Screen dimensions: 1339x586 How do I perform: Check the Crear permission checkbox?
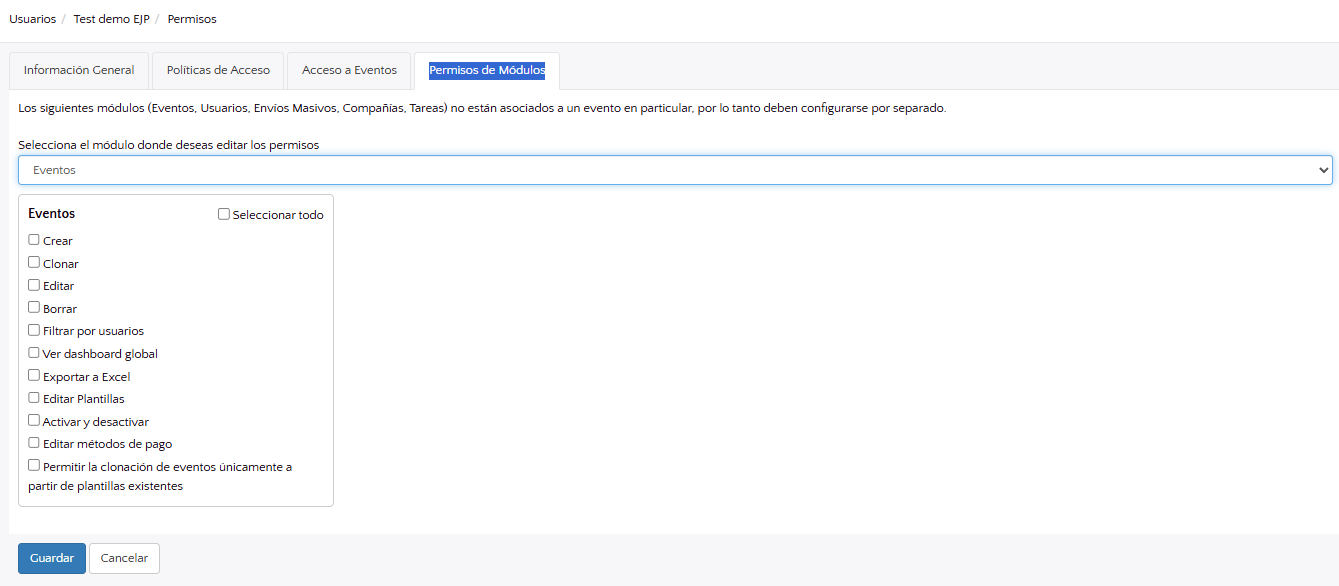pos(34,240)
